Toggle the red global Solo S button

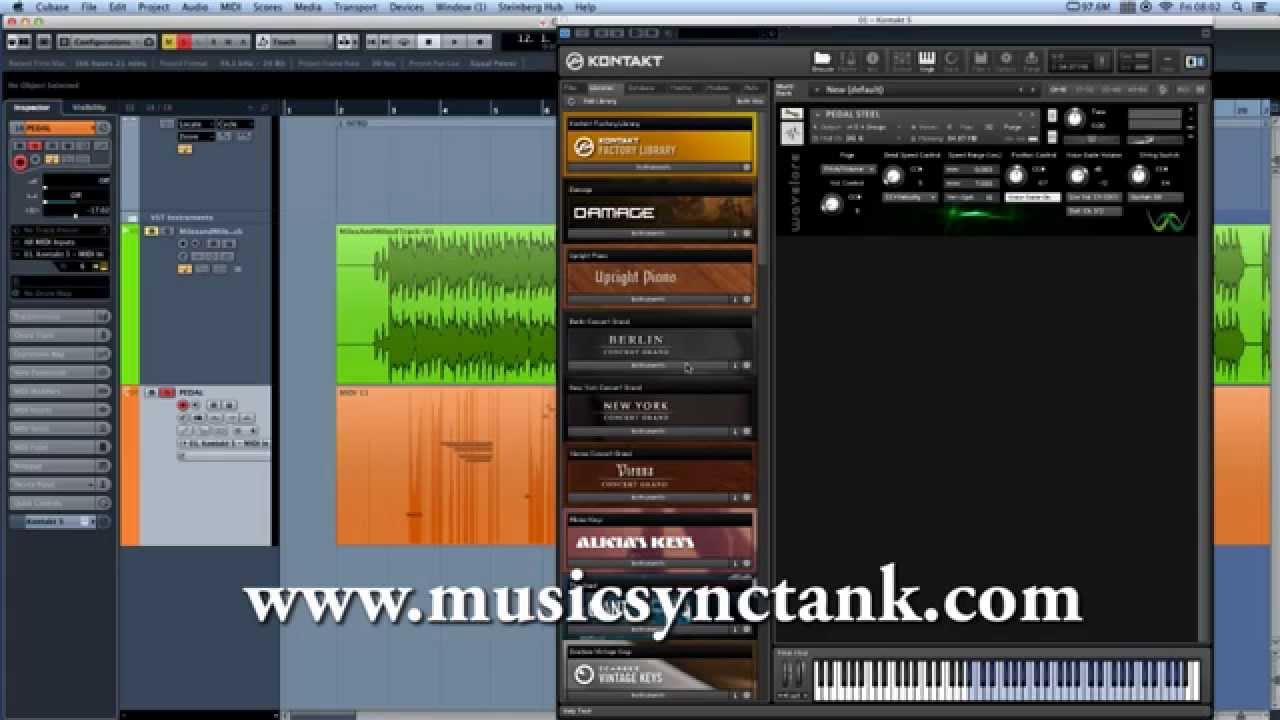[x=183, y=42]
